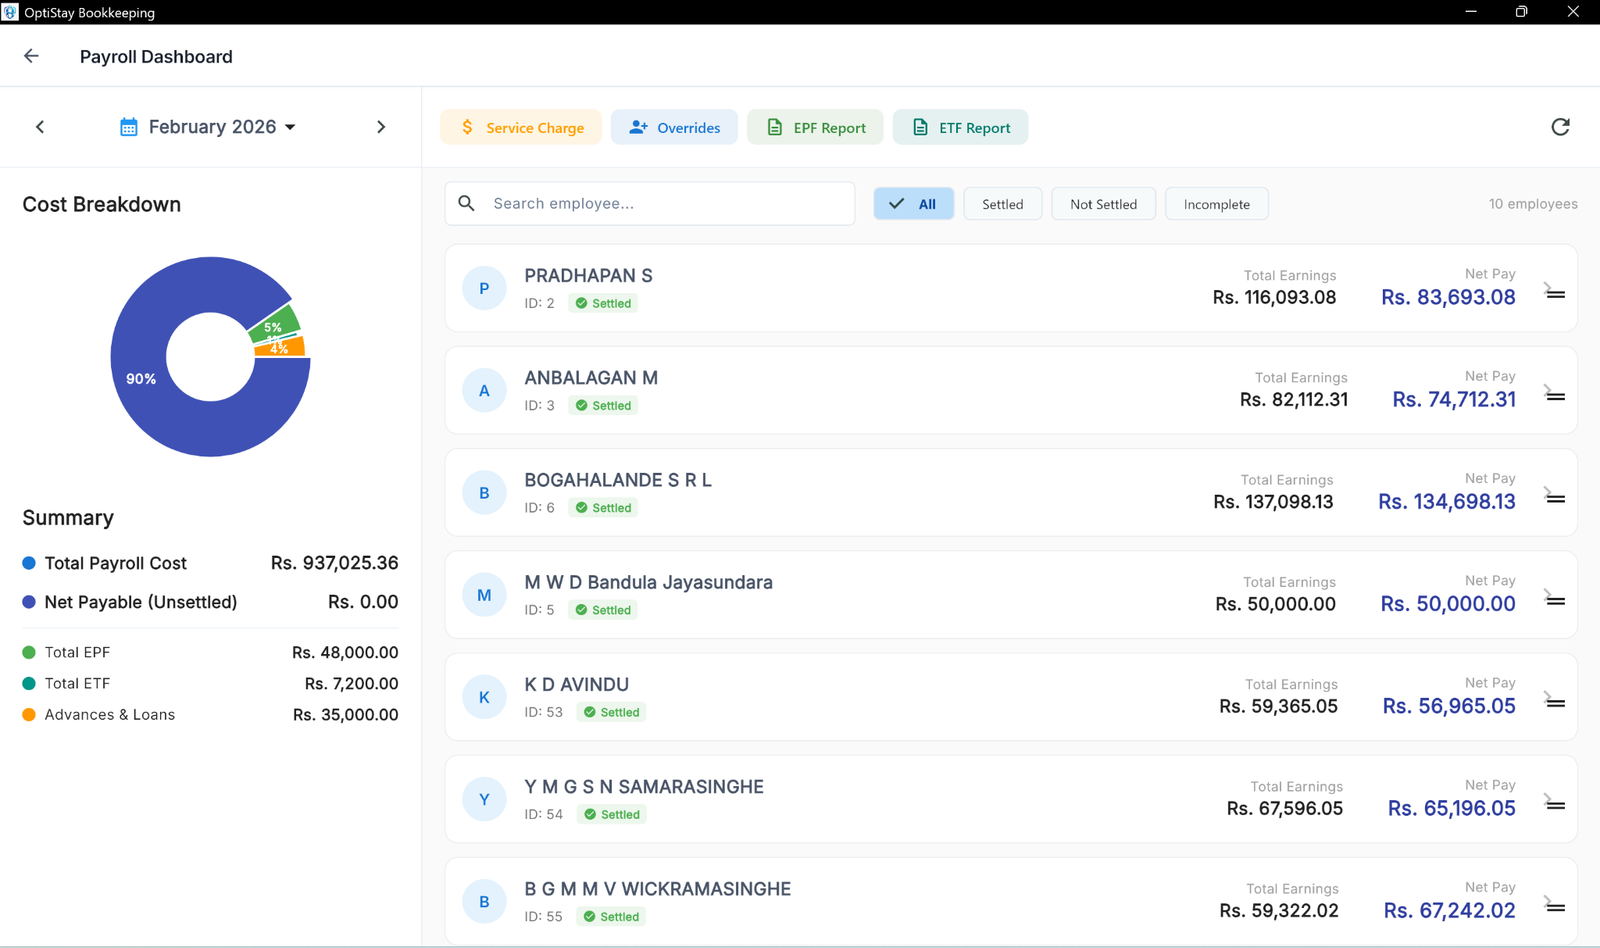Click the calendar icon beside February 2026
This screenshot has height=948, width=1600.
[x=129, y=127]
